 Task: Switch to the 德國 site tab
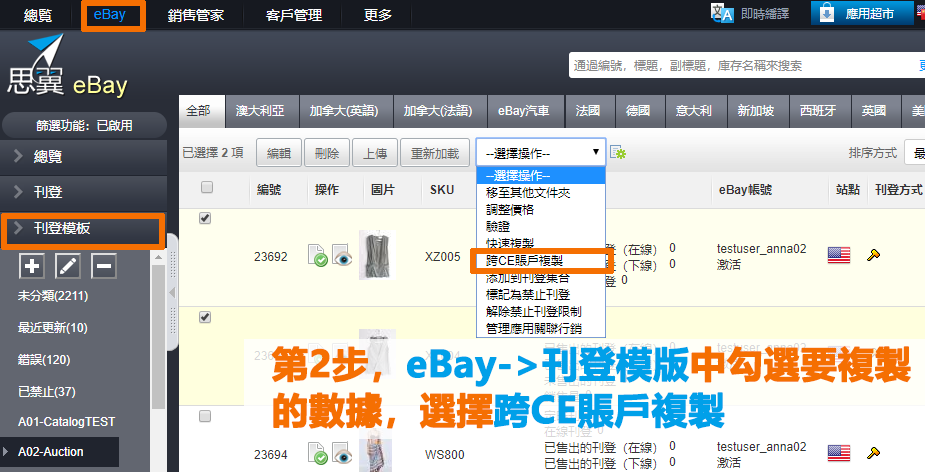click(x=638, y=110)
